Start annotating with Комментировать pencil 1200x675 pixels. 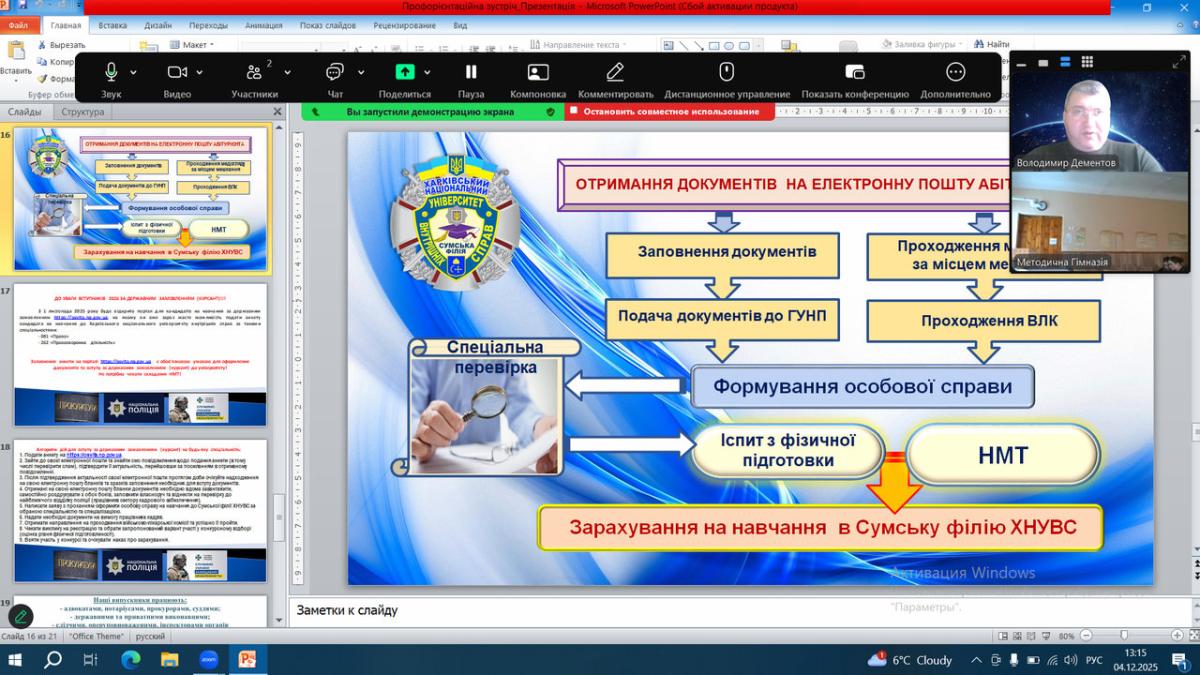[615, 73]
